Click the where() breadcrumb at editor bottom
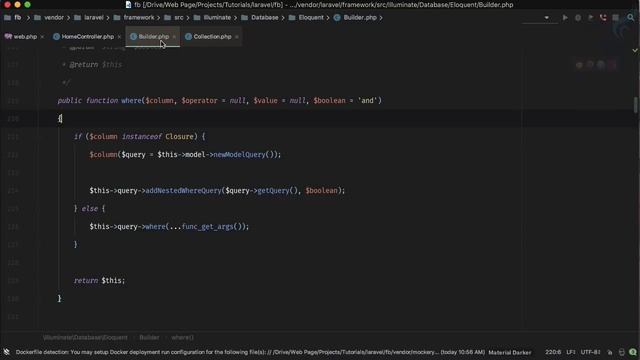 182,338
